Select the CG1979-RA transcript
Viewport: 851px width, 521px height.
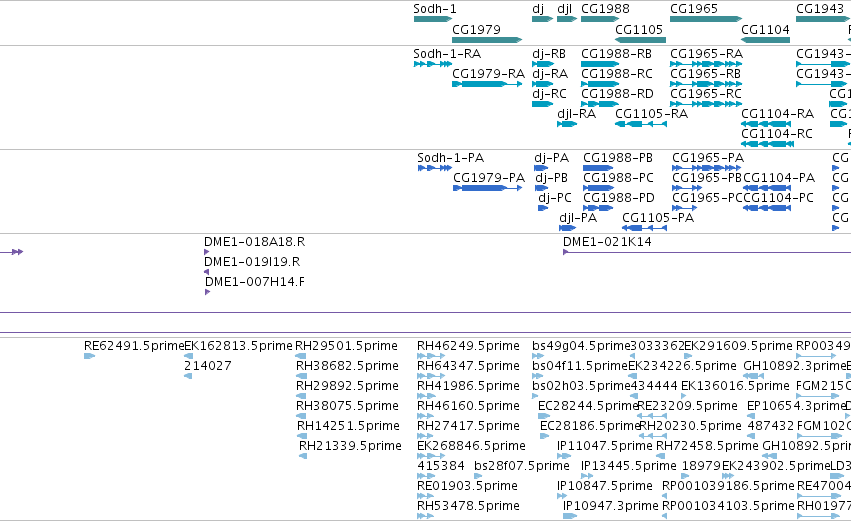tap(487, 84)
